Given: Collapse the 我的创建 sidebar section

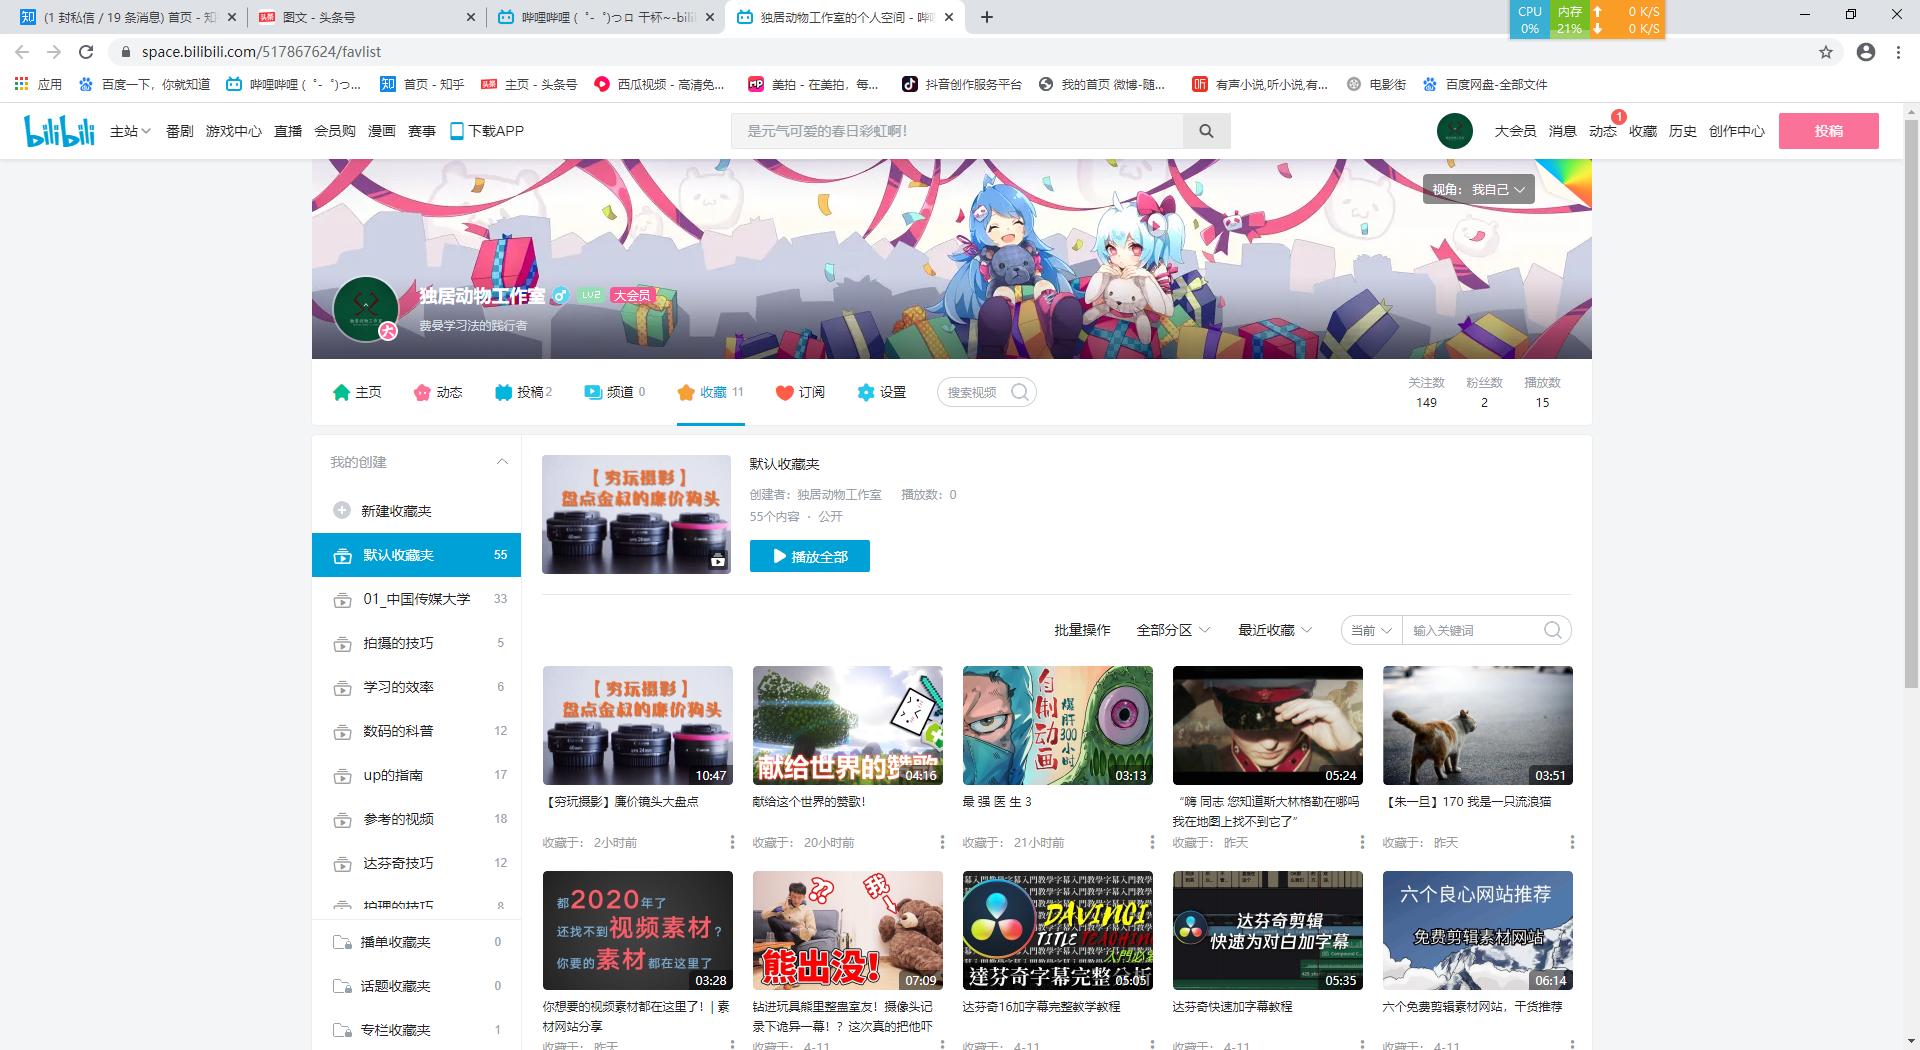Looking at the screenshot, I should [x=503, y=461].
